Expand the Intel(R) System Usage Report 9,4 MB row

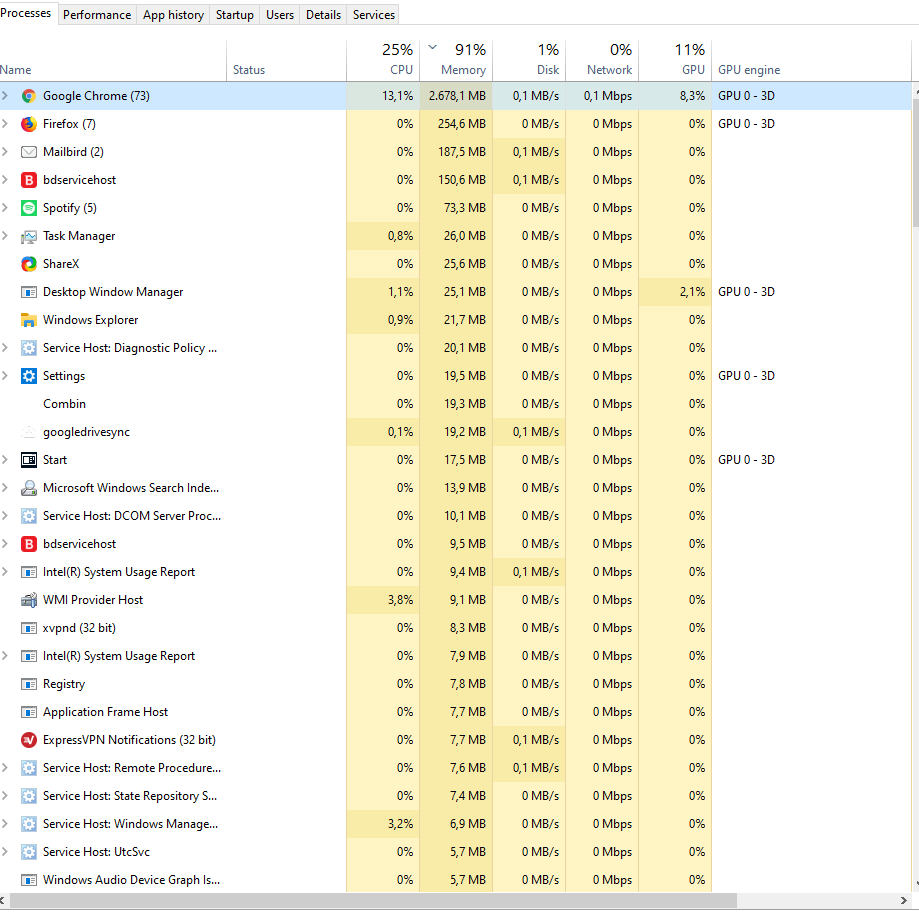point(5,572)
